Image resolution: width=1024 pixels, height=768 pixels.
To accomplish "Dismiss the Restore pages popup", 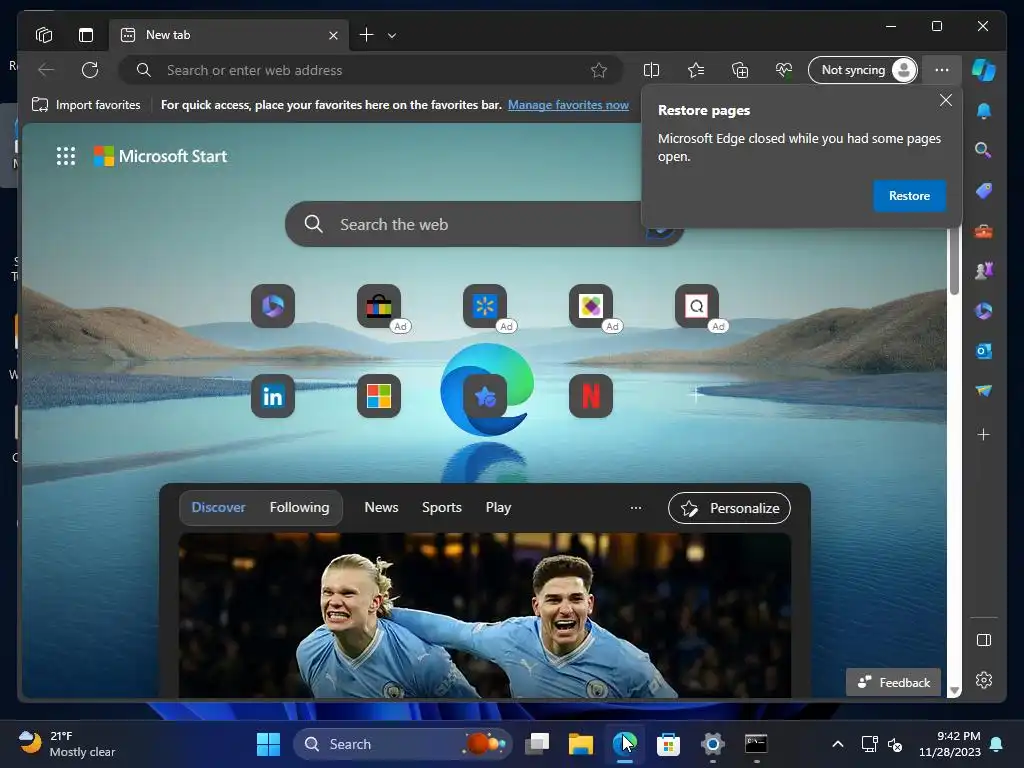I will click(946, 100).
